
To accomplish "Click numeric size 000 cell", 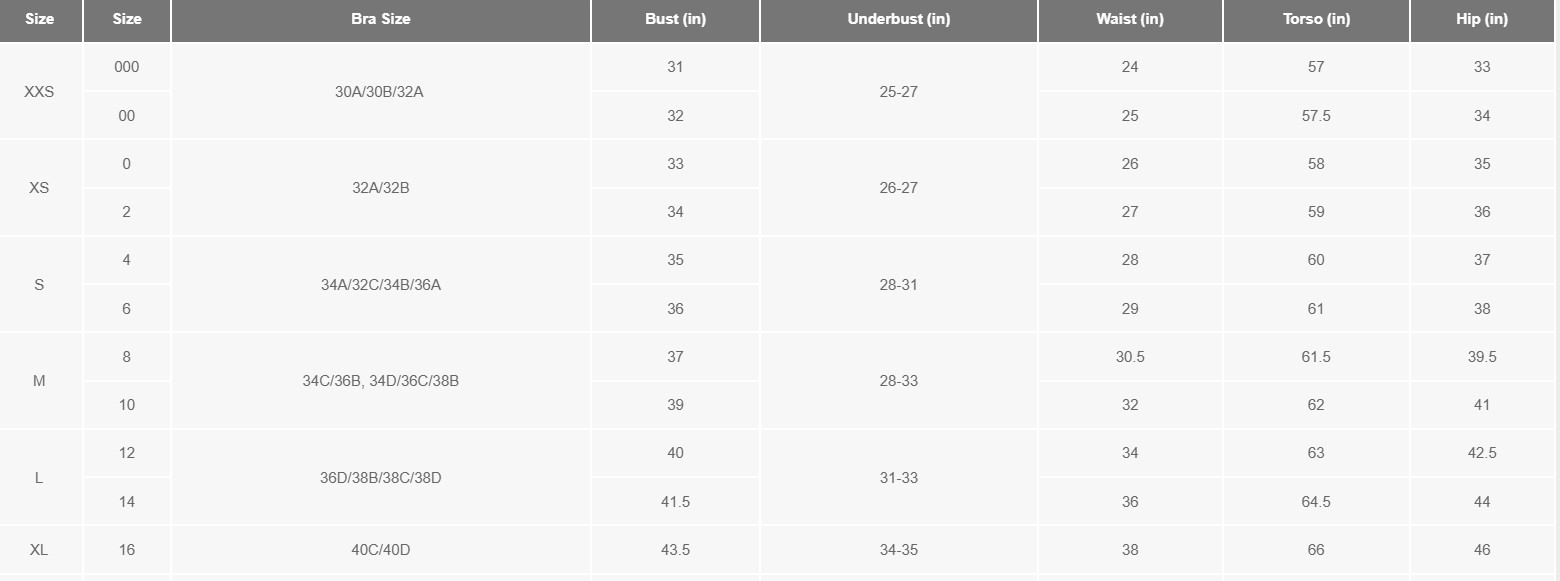I will pos(127,67).
